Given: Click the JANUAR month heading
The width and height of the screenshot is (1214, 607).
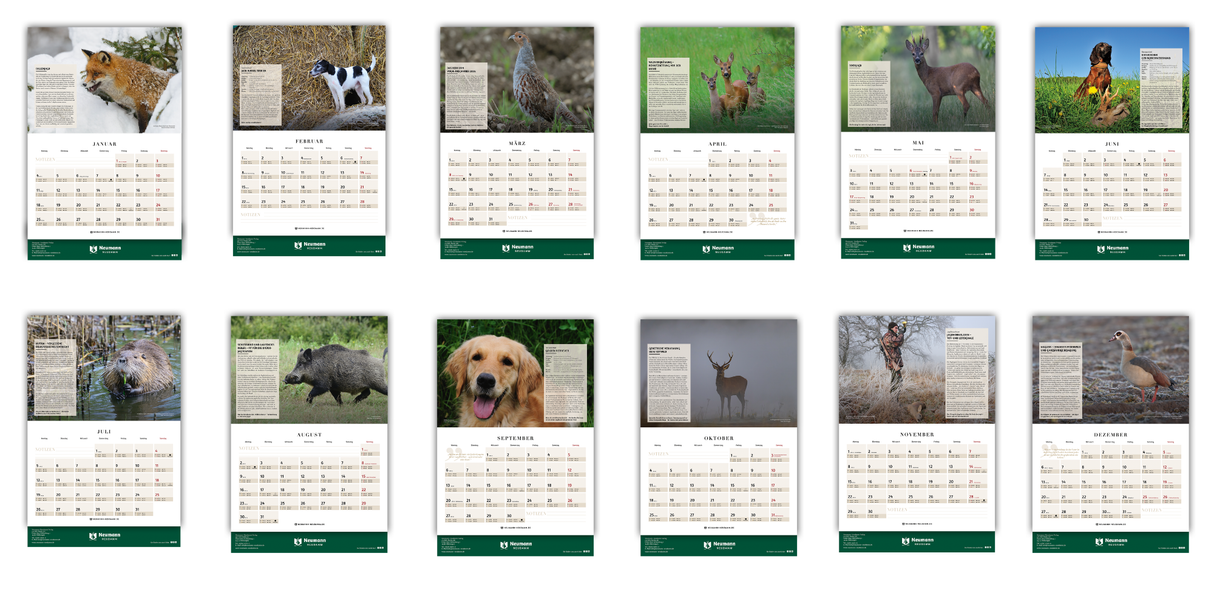Looking at the screenshot, I should [104, 144].
